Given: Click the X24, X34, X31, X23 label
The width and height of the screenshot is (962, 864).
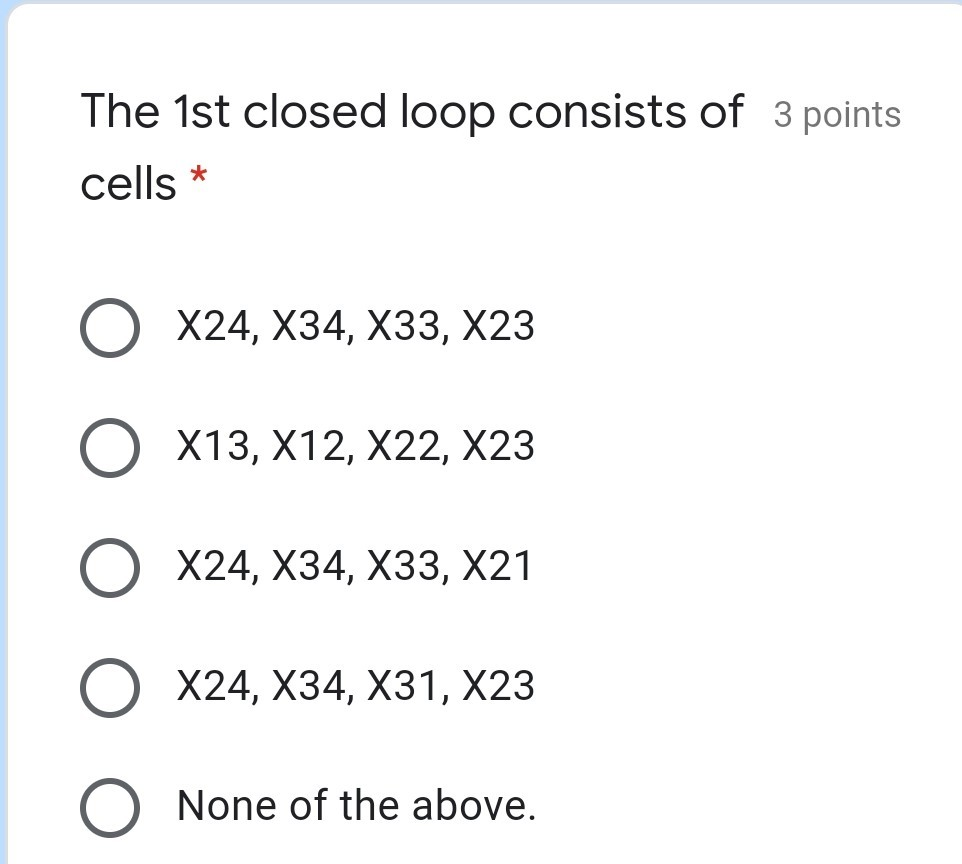Looking at the screenshot, I should (355, 686).
